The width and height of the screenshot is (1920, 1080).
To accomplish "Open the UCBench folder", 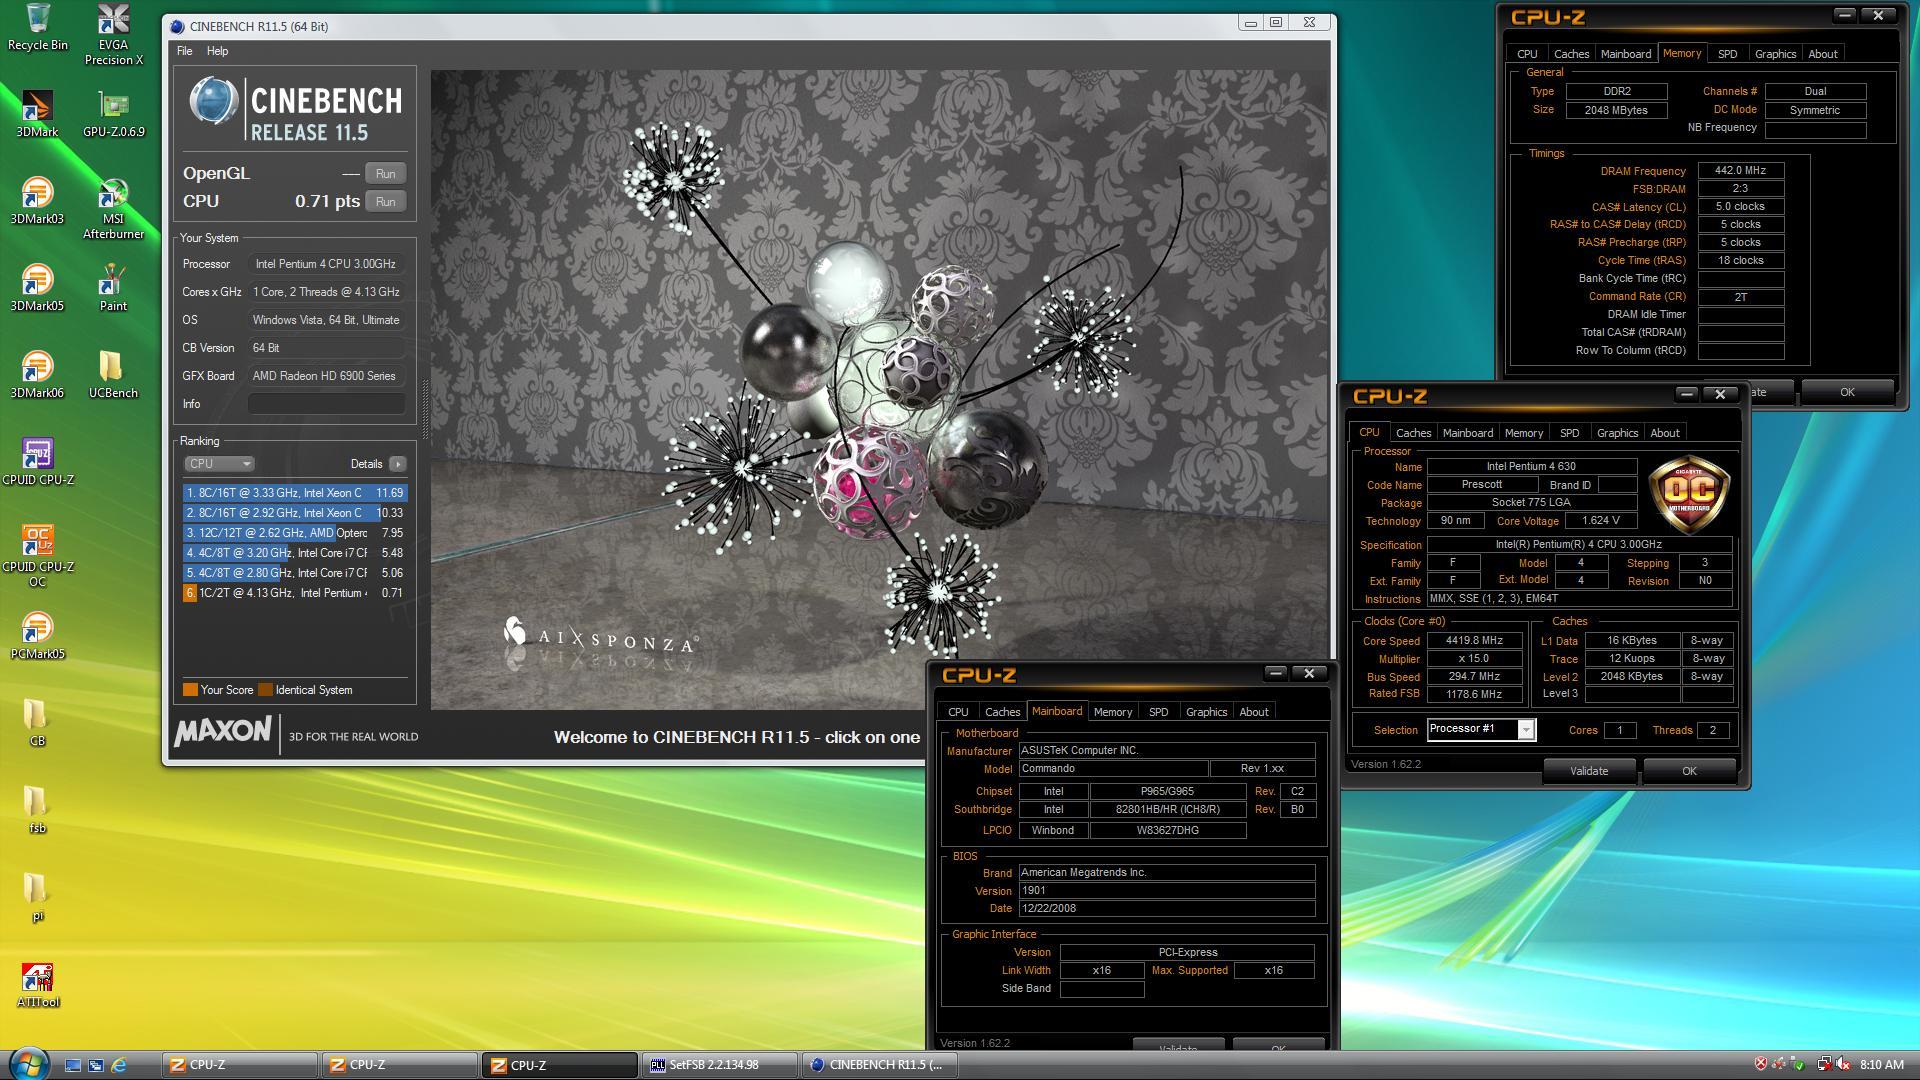I will point(113,375).
